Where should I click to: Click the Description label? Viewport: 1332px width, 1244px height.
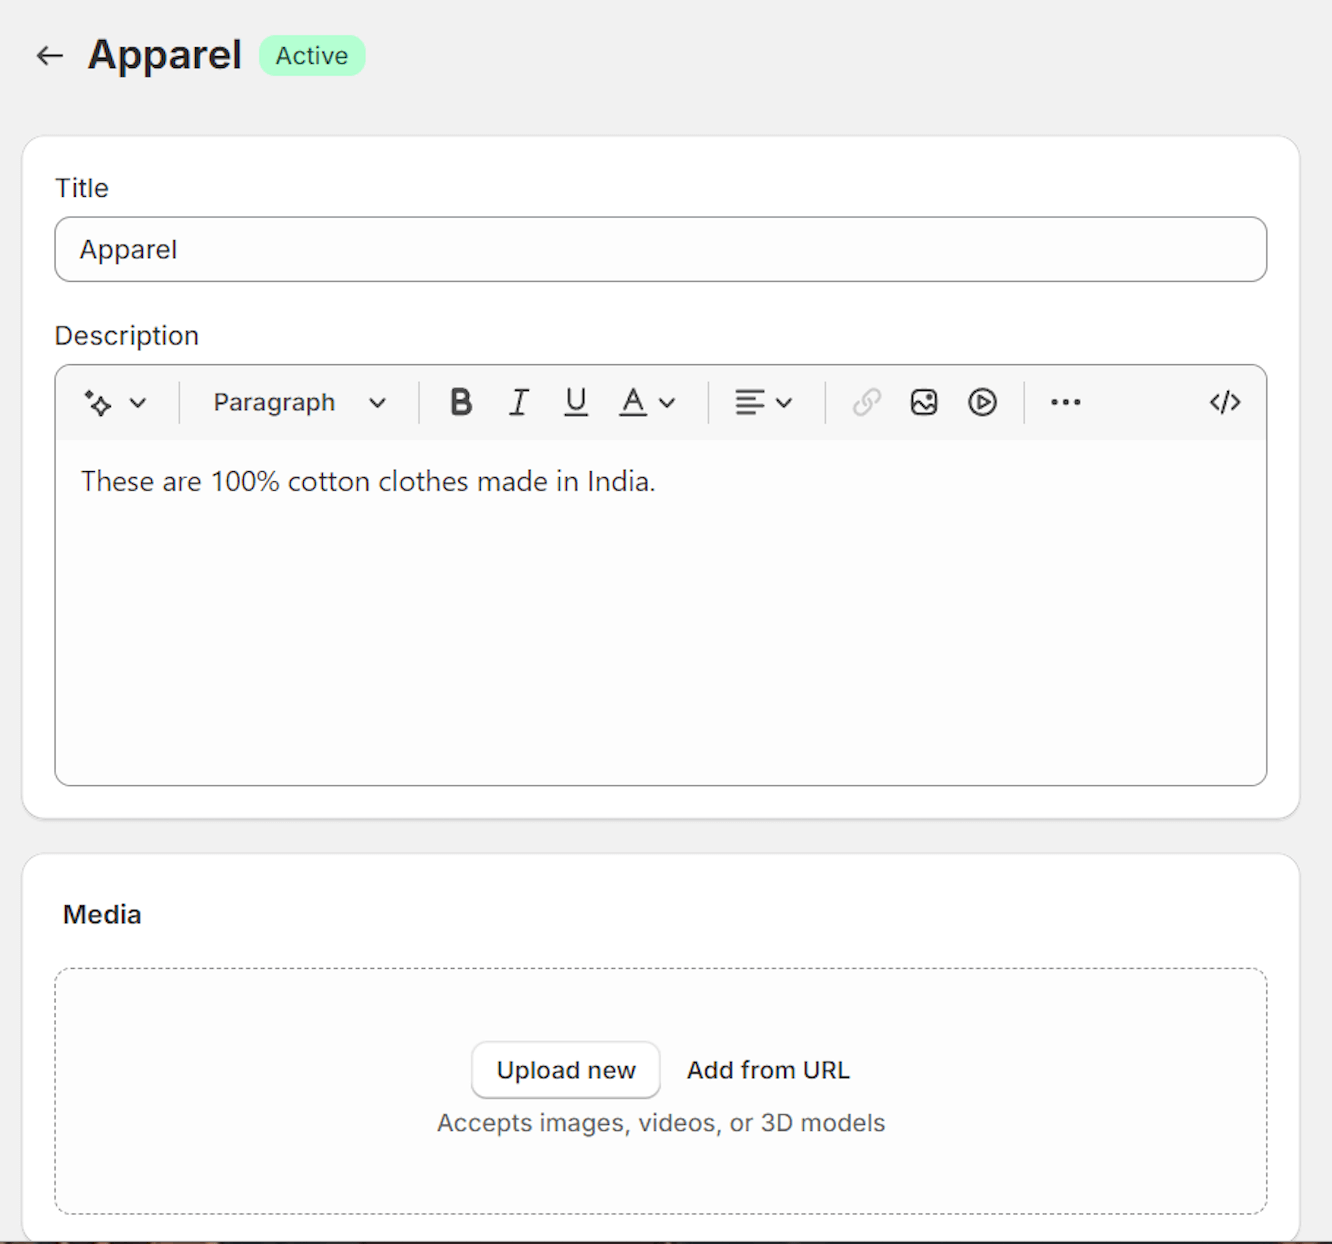coord(127,336)
